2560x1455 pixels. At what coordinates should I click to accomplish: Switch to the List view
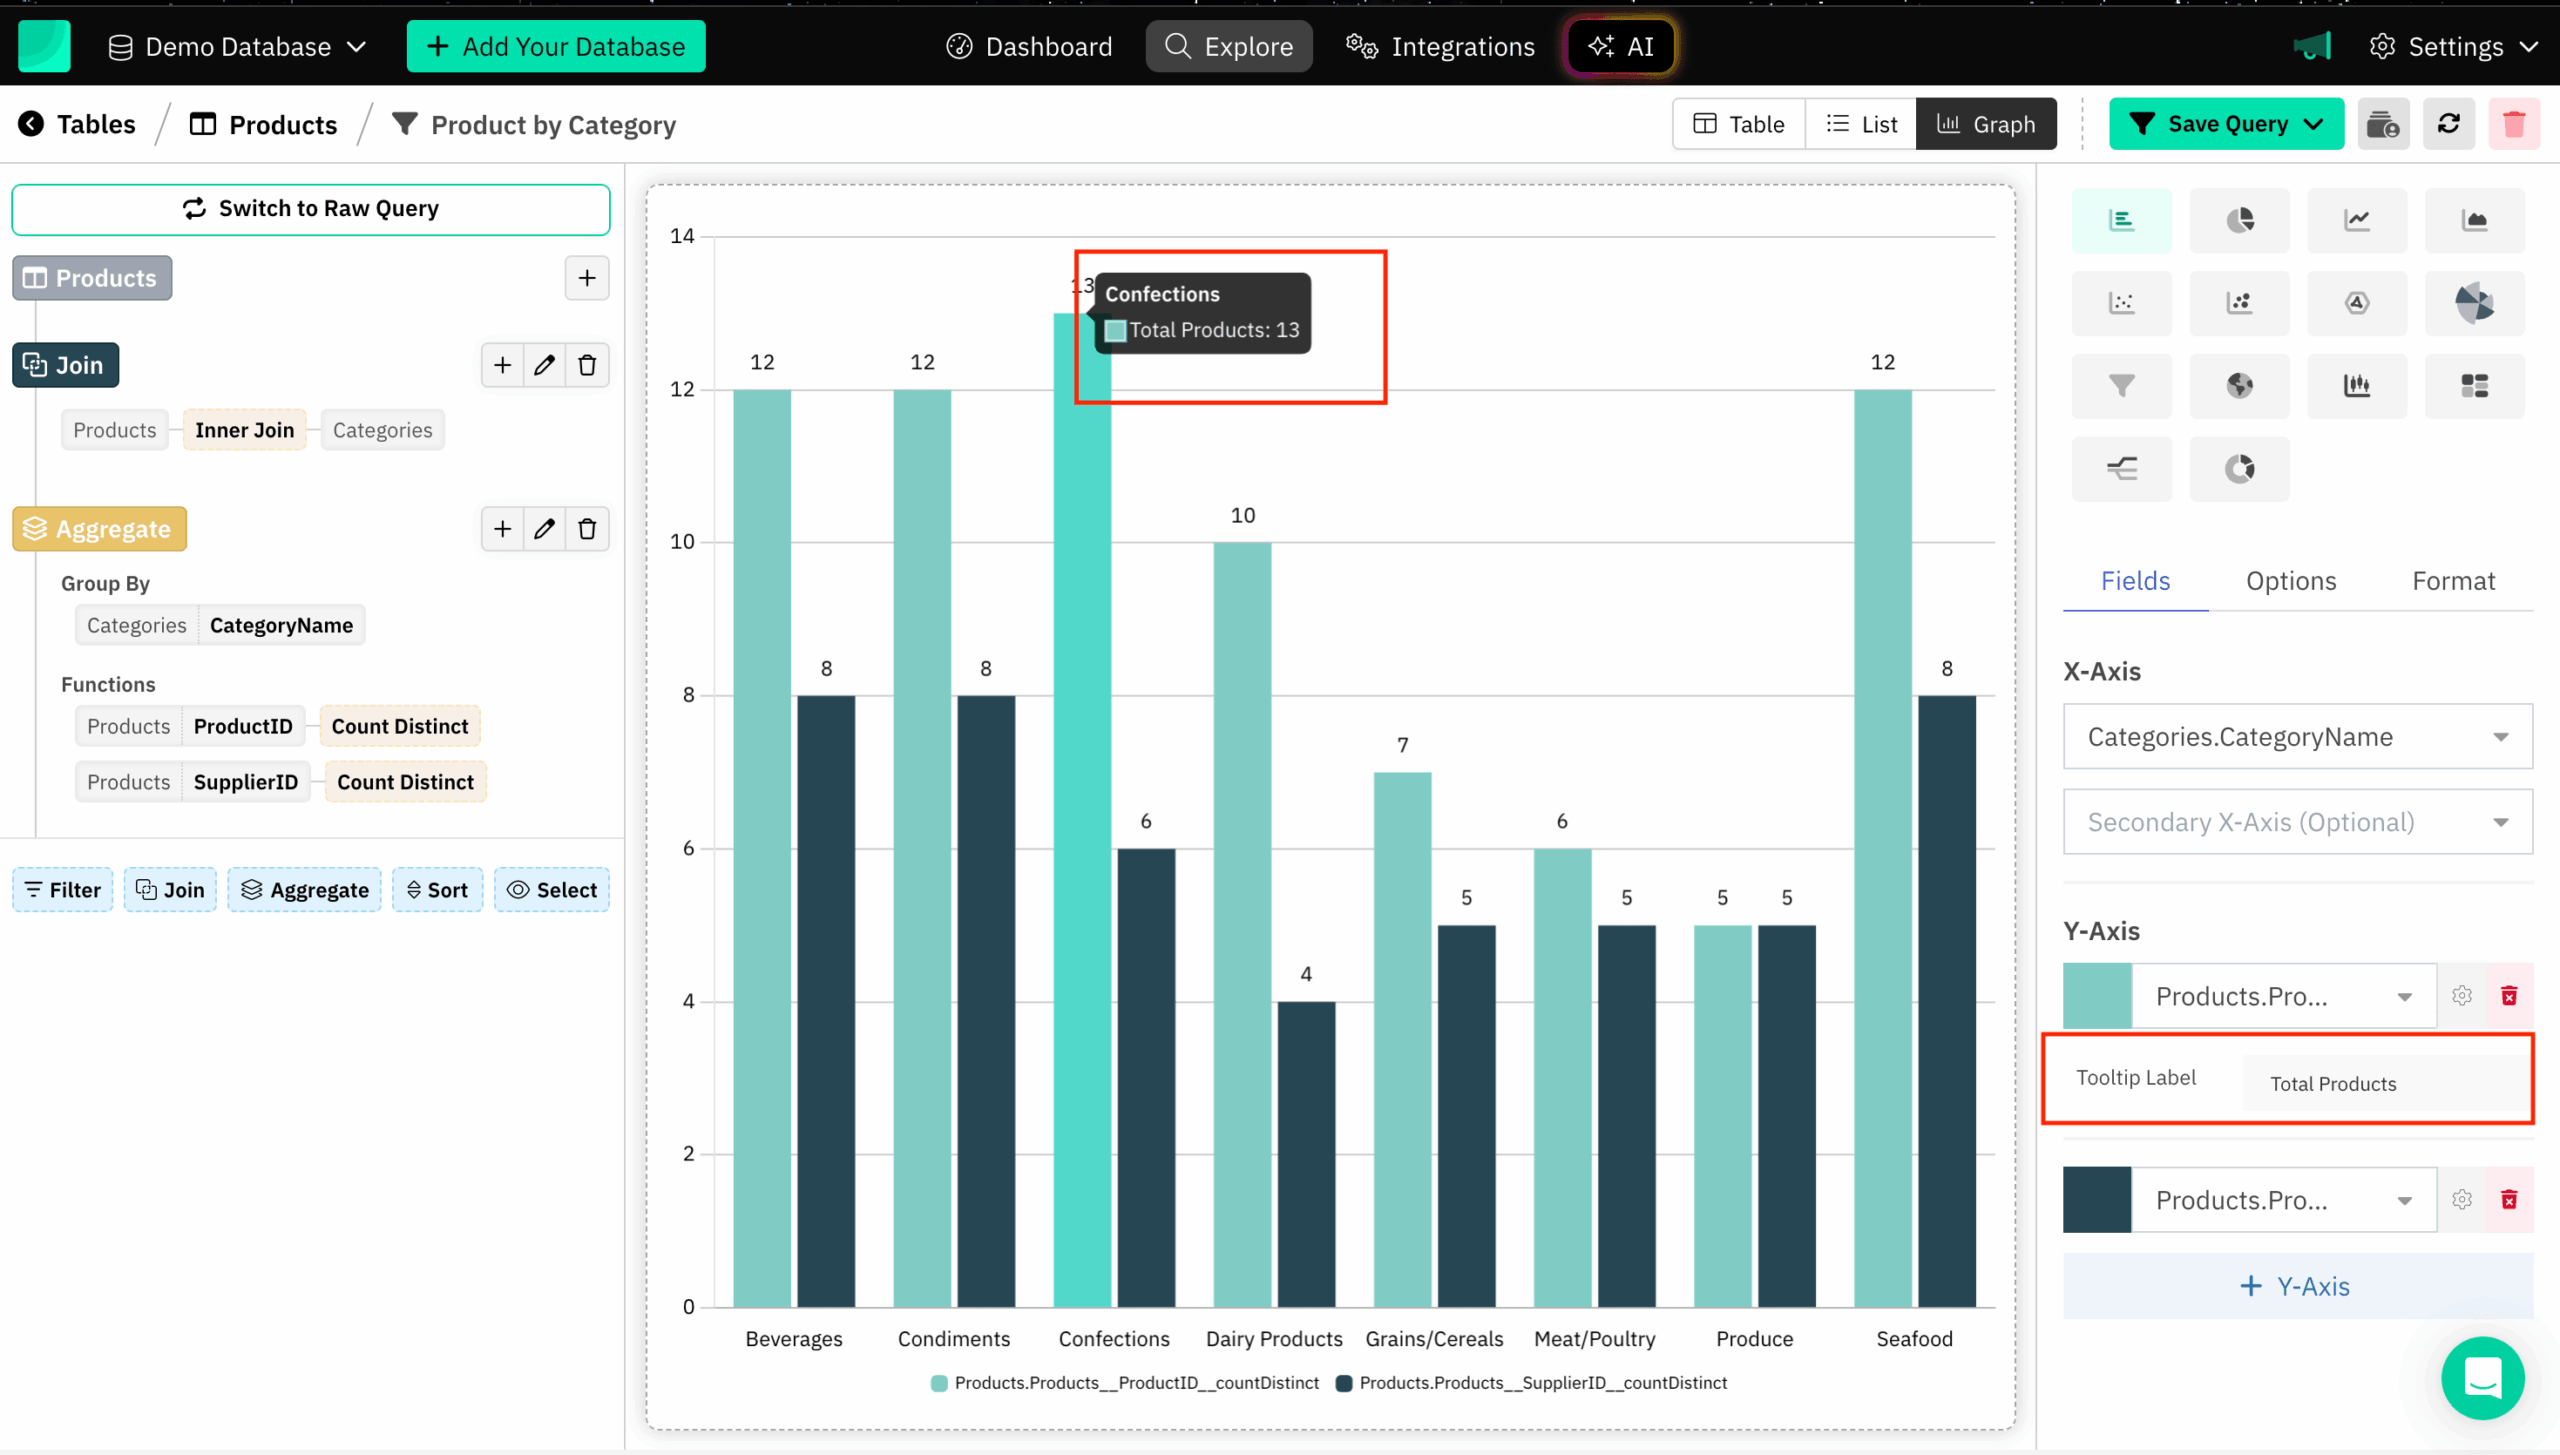pyautogui.click(x=1860, y=123)
